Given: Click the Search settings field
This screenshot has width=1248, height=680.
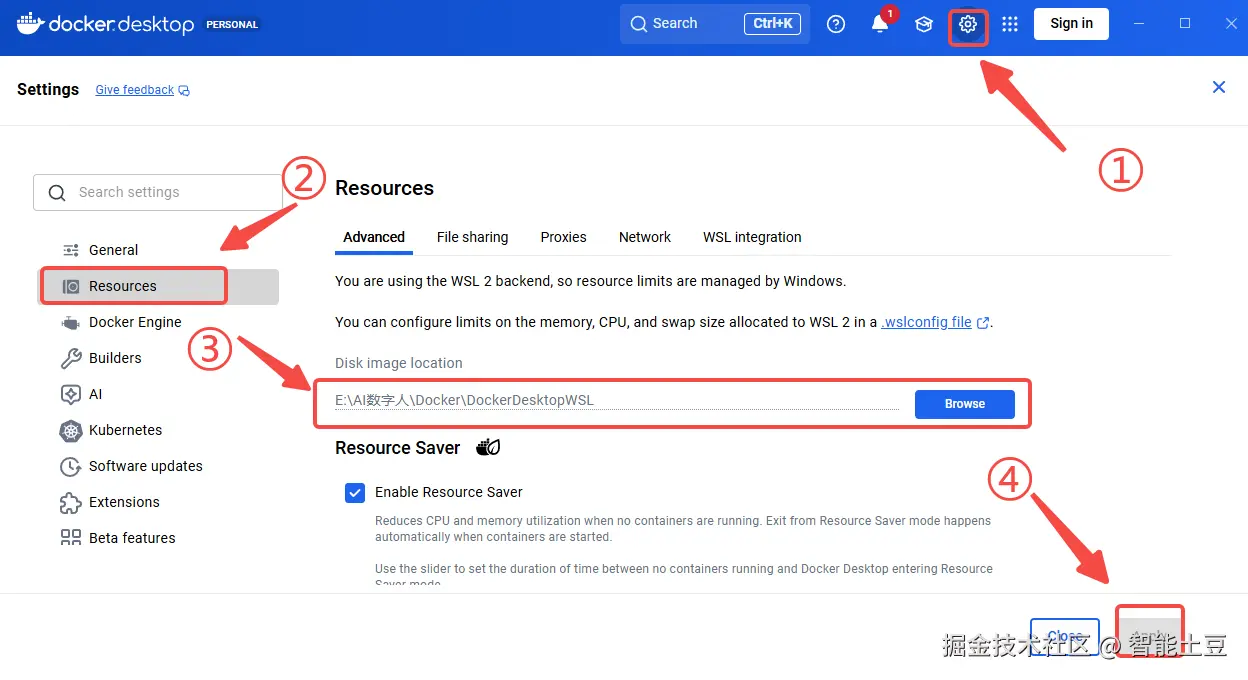Looking at the screenshot, I should point(158,192).
